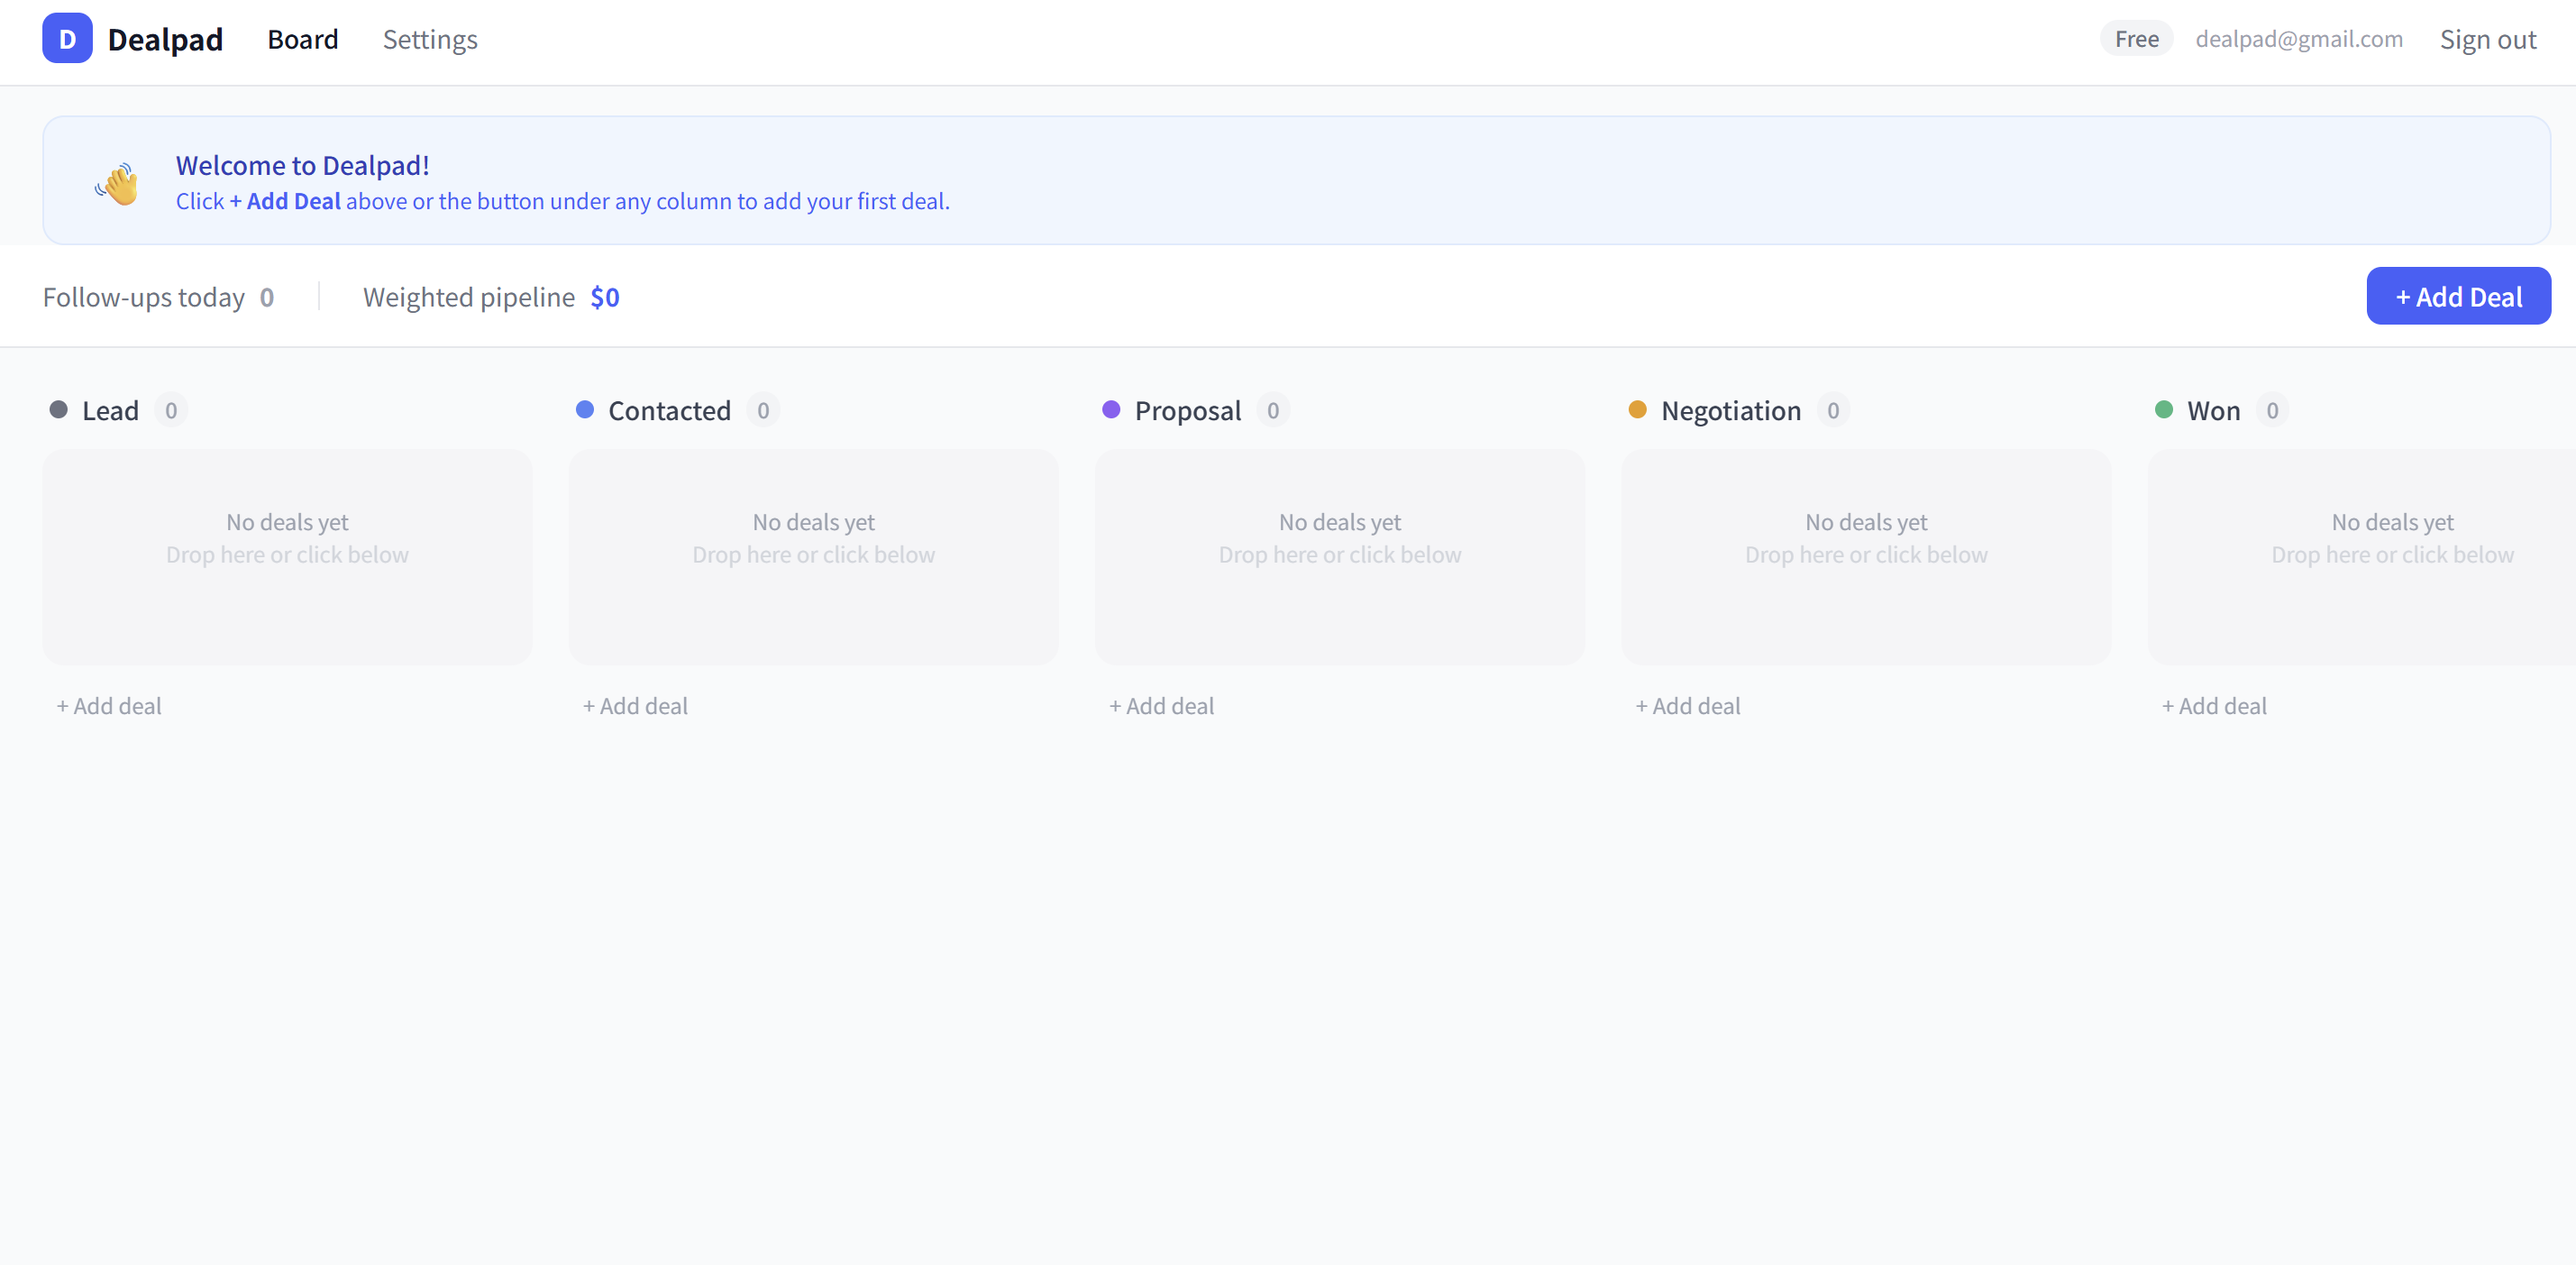The height and width of the screenshot is (1265, 2576).
Task: Click the Negotiation count badge
Action: point(1832,411)
